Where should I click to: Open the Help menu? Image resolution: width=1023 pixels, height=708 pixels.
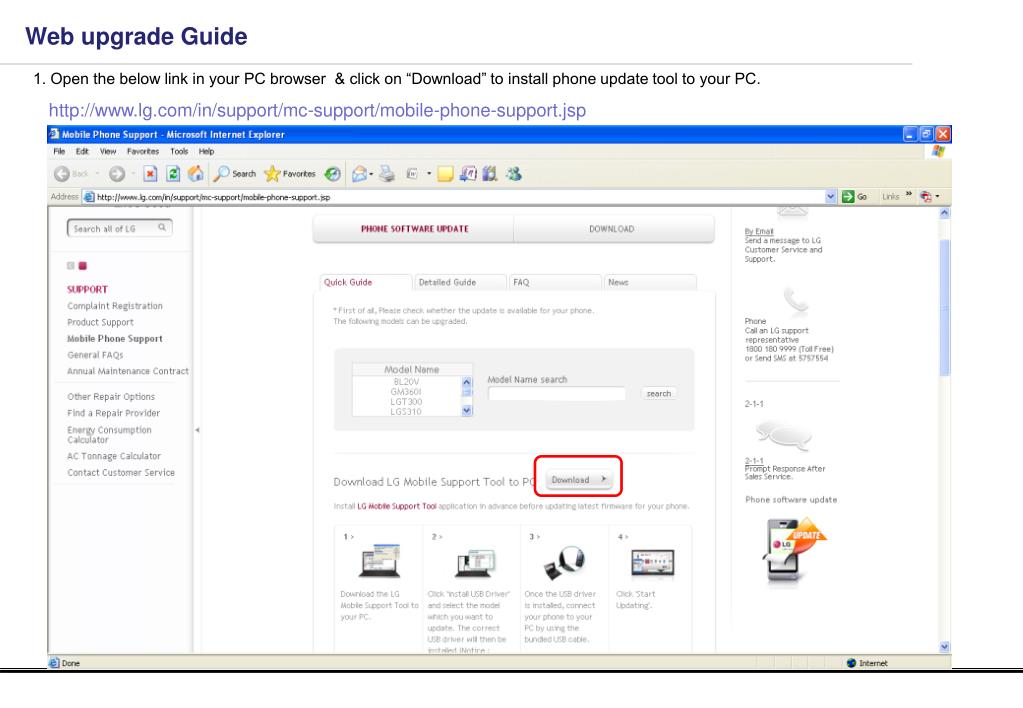point(207,151)
